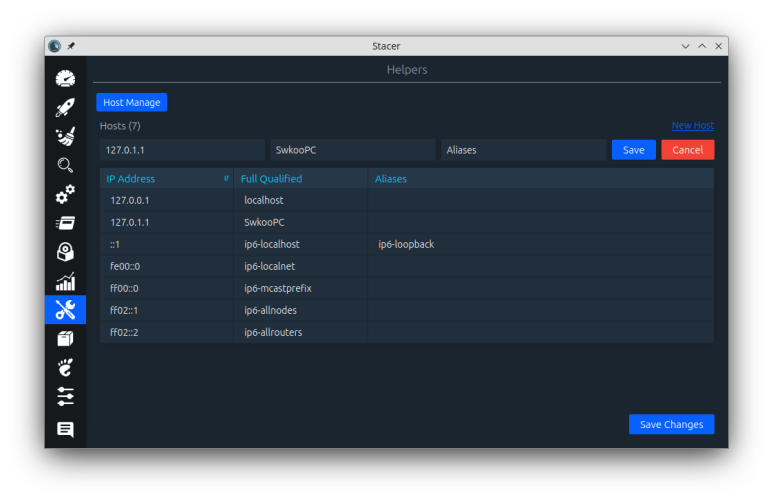Image resolution: width=773 pixels, height=501 pixels.
Task: Open Processes icon in sidebar
Action: 65,223
